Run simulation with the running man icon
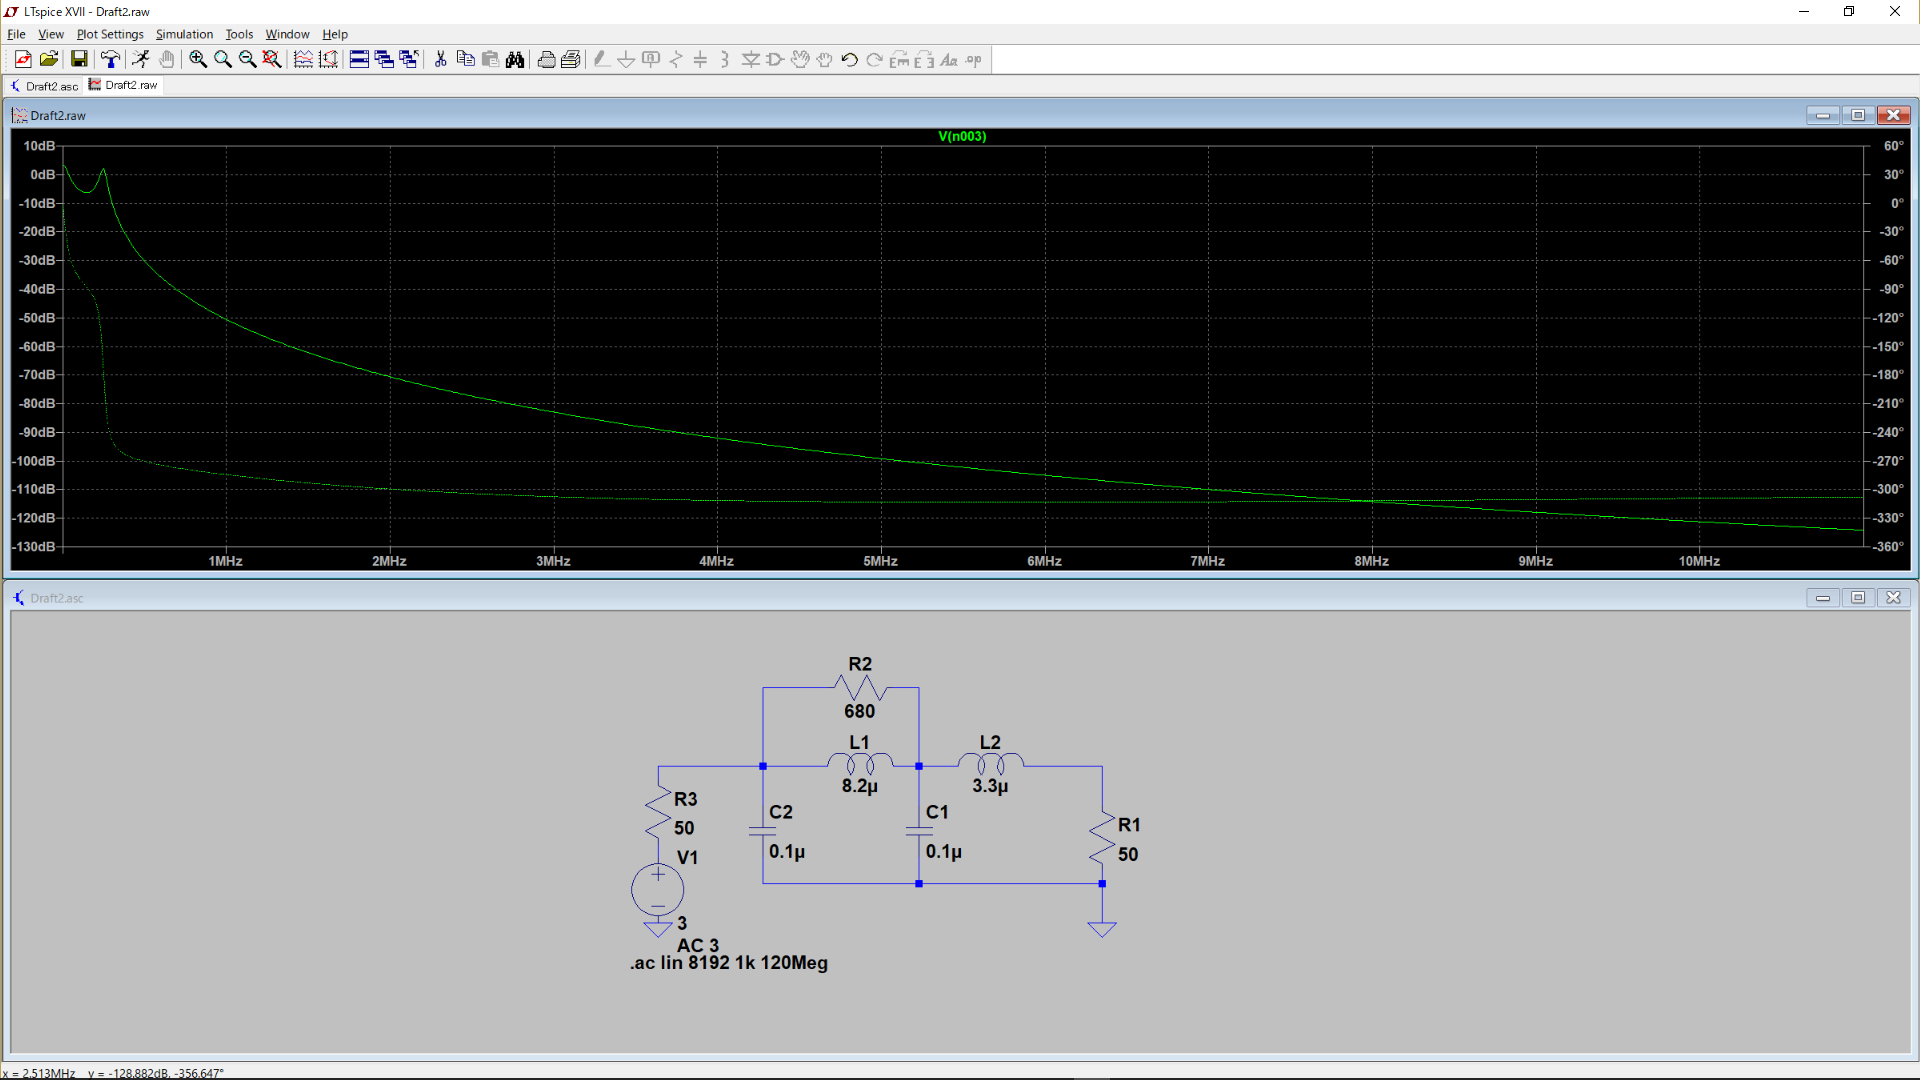Screen dimensions: 1920x1080 141,60
